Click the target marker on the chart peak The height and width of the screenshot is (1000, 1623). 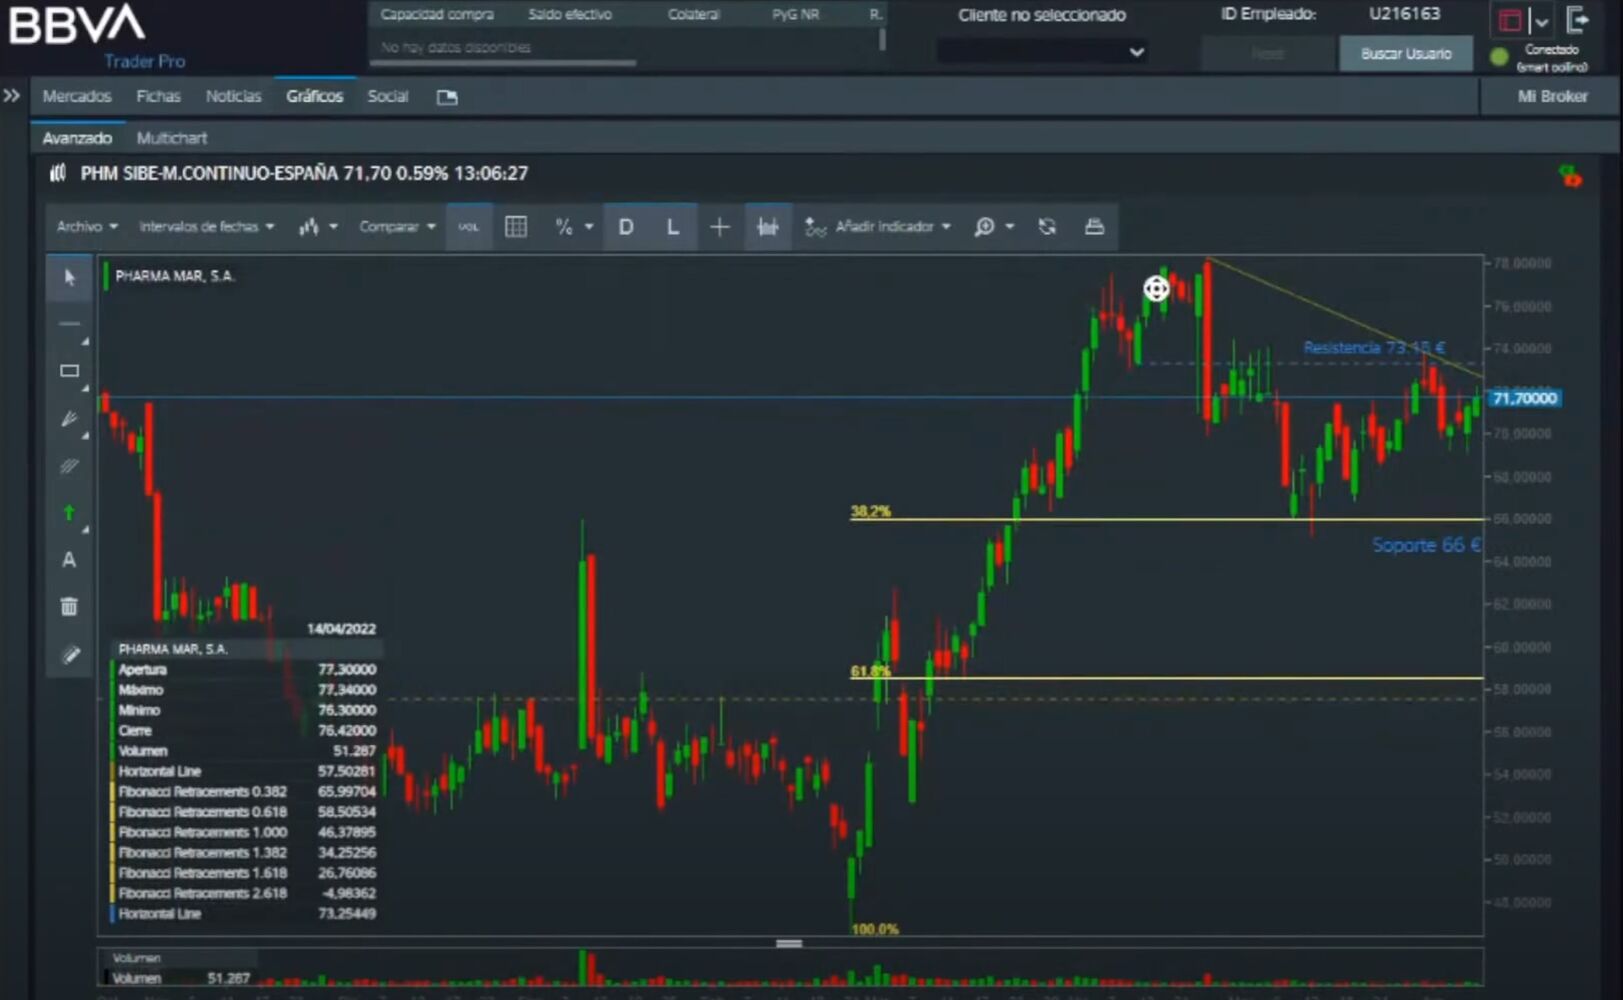pyautogui.click(x=1156, y=289)
